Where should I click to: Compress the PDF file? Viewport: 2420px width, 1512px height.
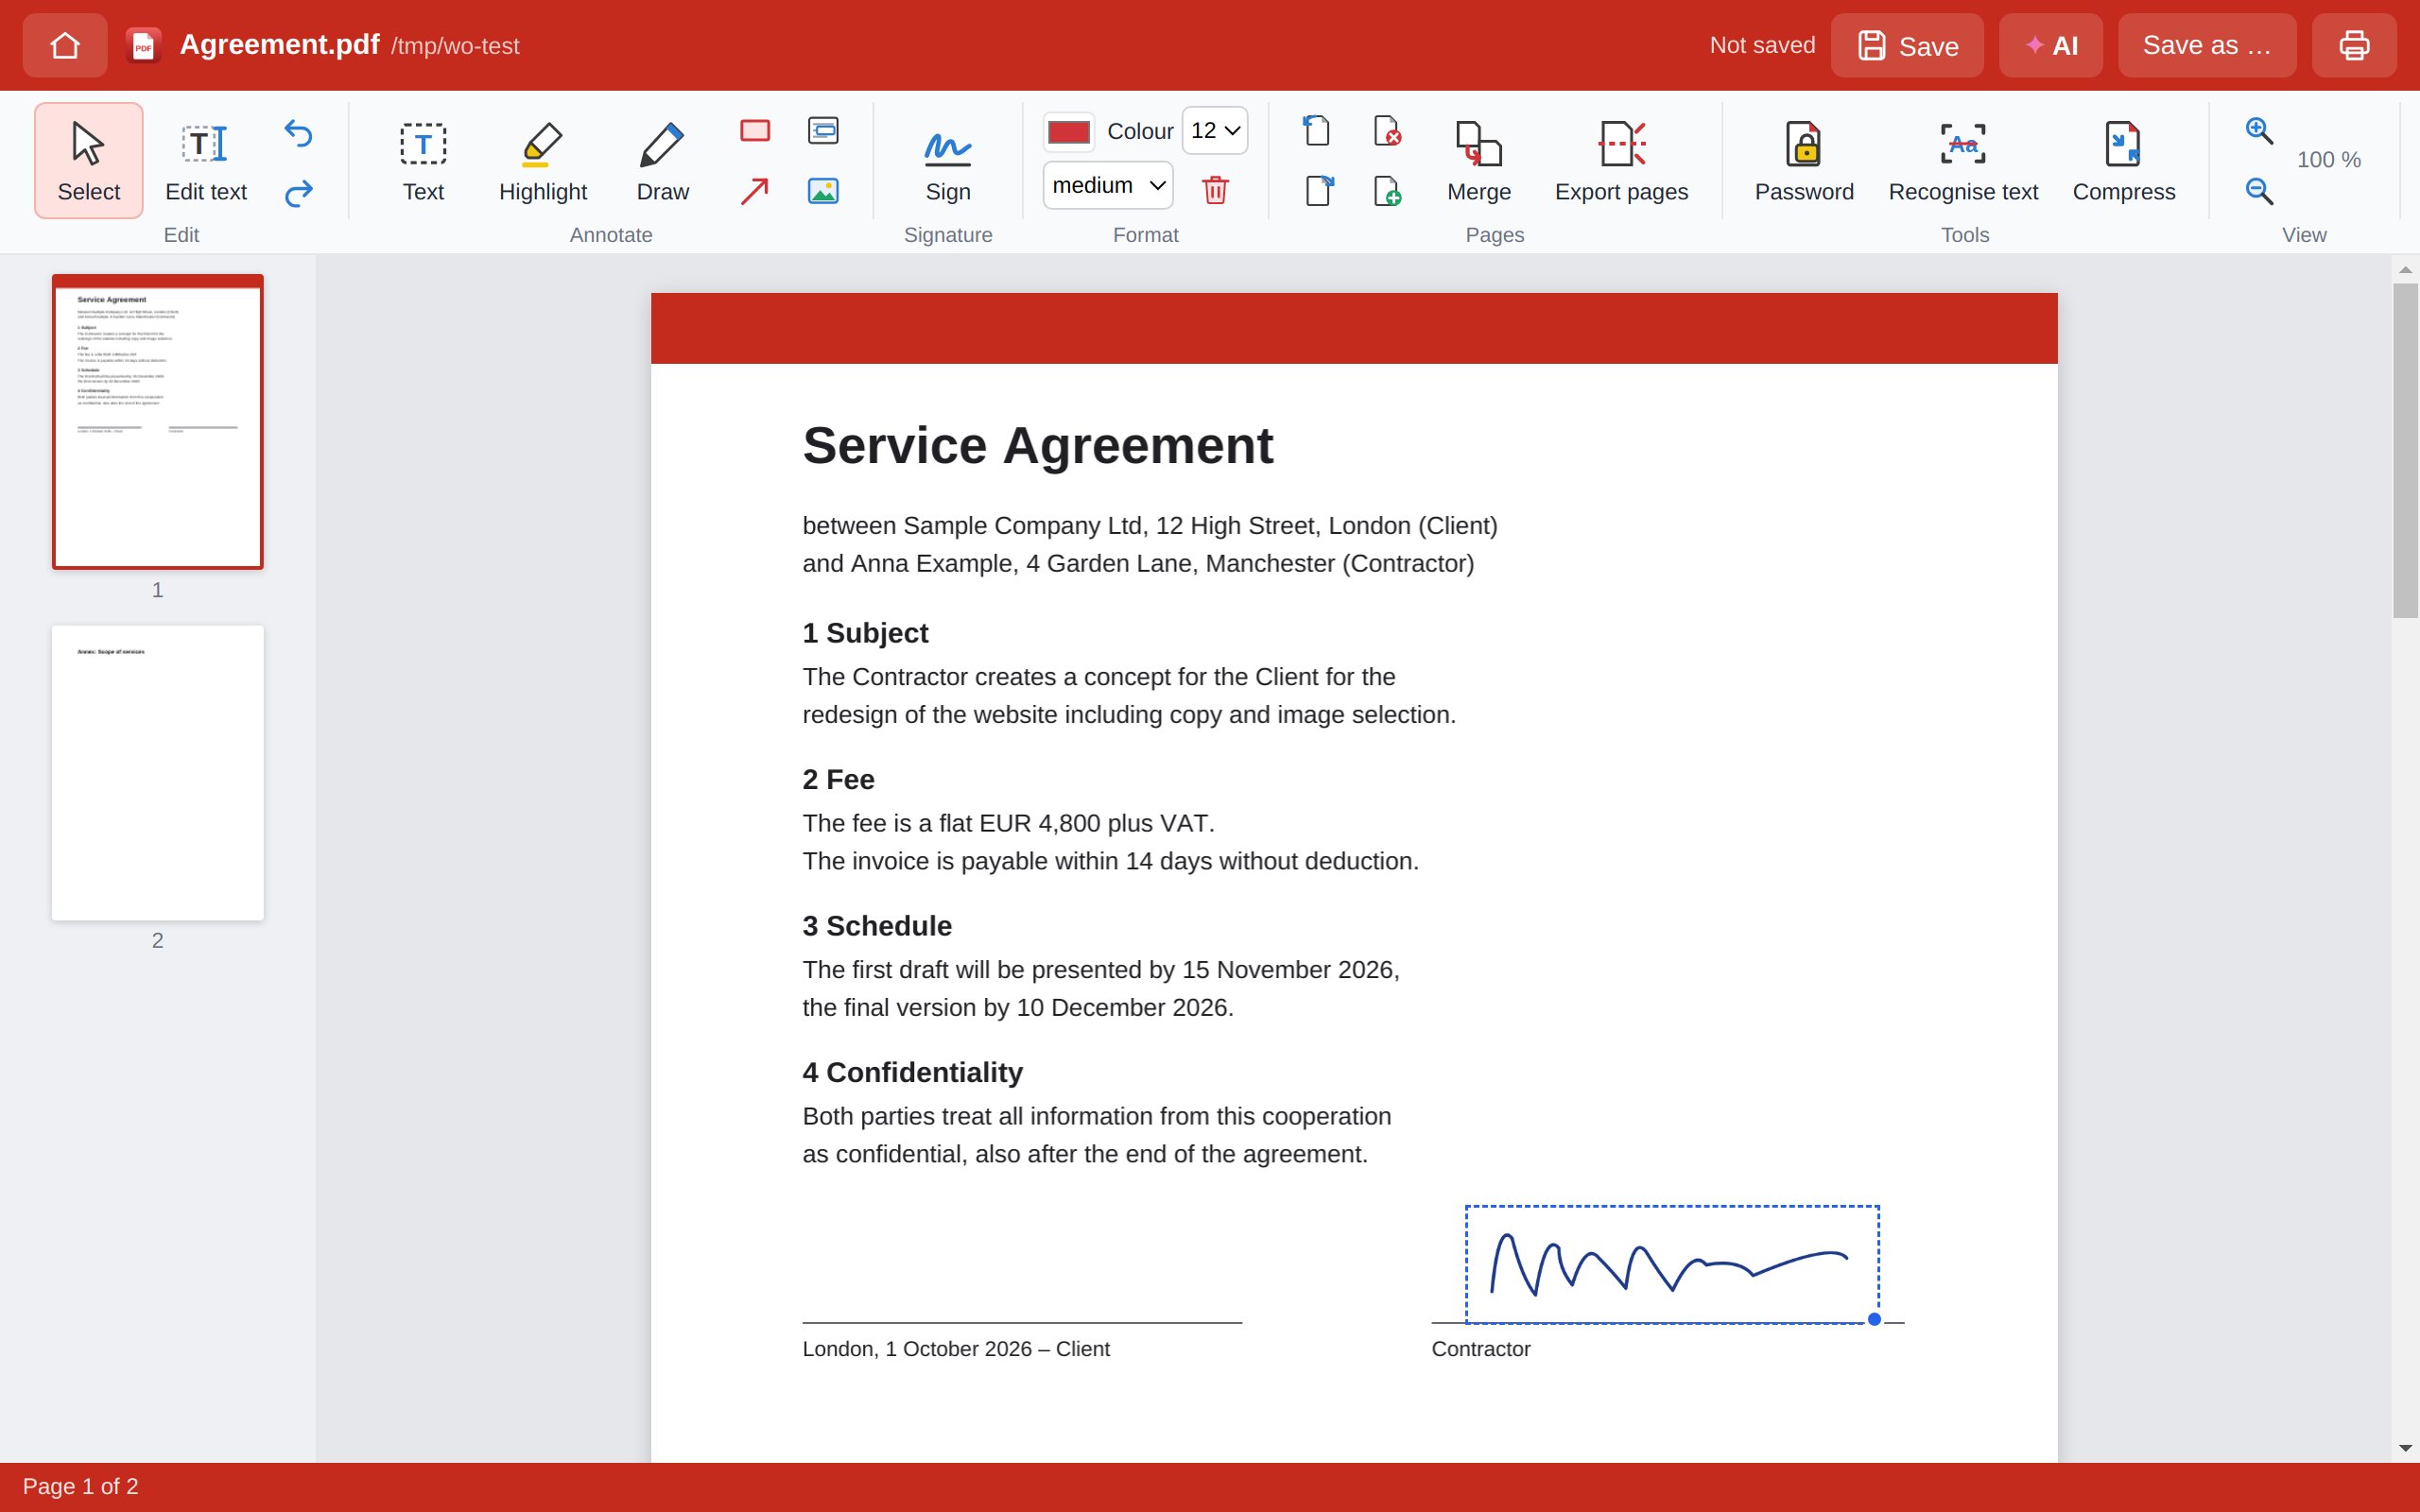point(2124,160)
